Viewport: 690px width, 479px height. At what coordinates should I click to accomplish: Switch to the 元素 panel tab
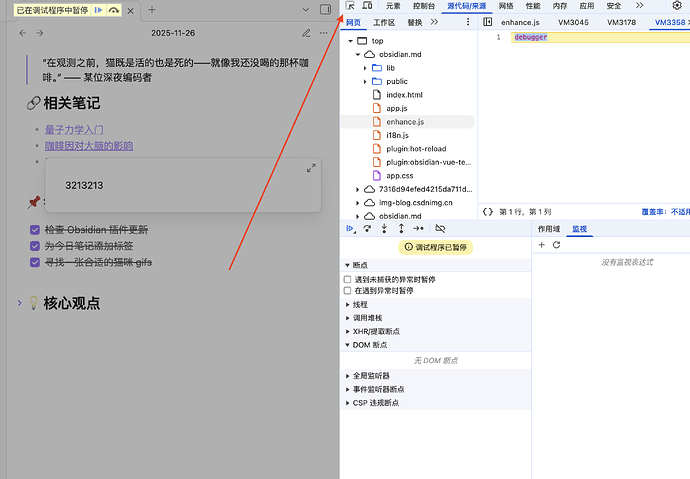[x=393, y=6]
